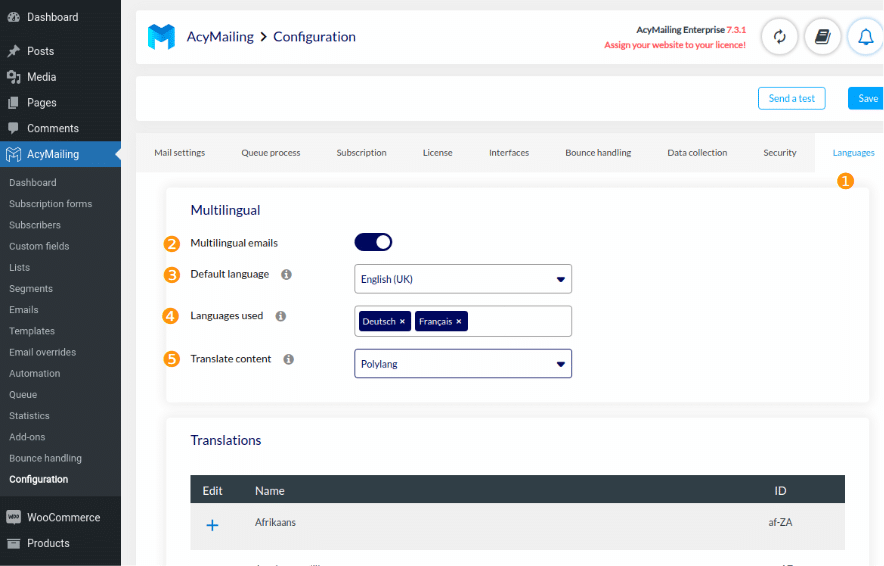Viewport: 884px width, 566px height.
Task: Click the refresh version check icon
Action: [779, 37]
